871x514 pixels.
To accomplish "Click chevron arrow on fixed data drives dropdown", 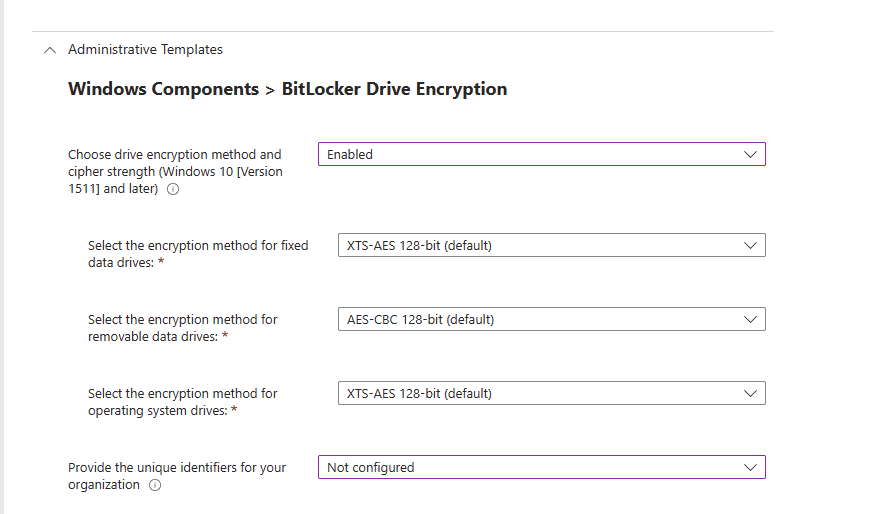I will tap(751, 245).
